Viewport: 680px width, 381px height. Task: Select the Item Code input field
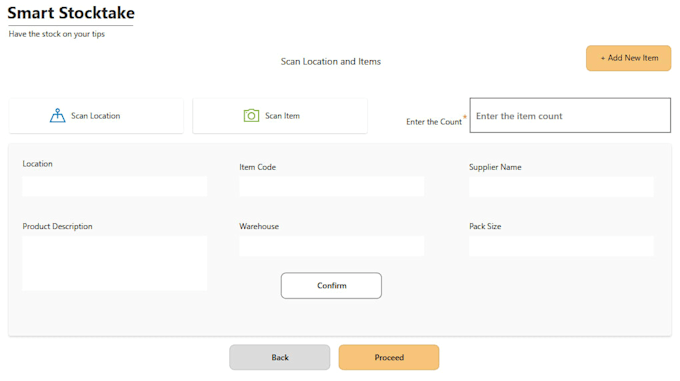(x=331, y=186)
